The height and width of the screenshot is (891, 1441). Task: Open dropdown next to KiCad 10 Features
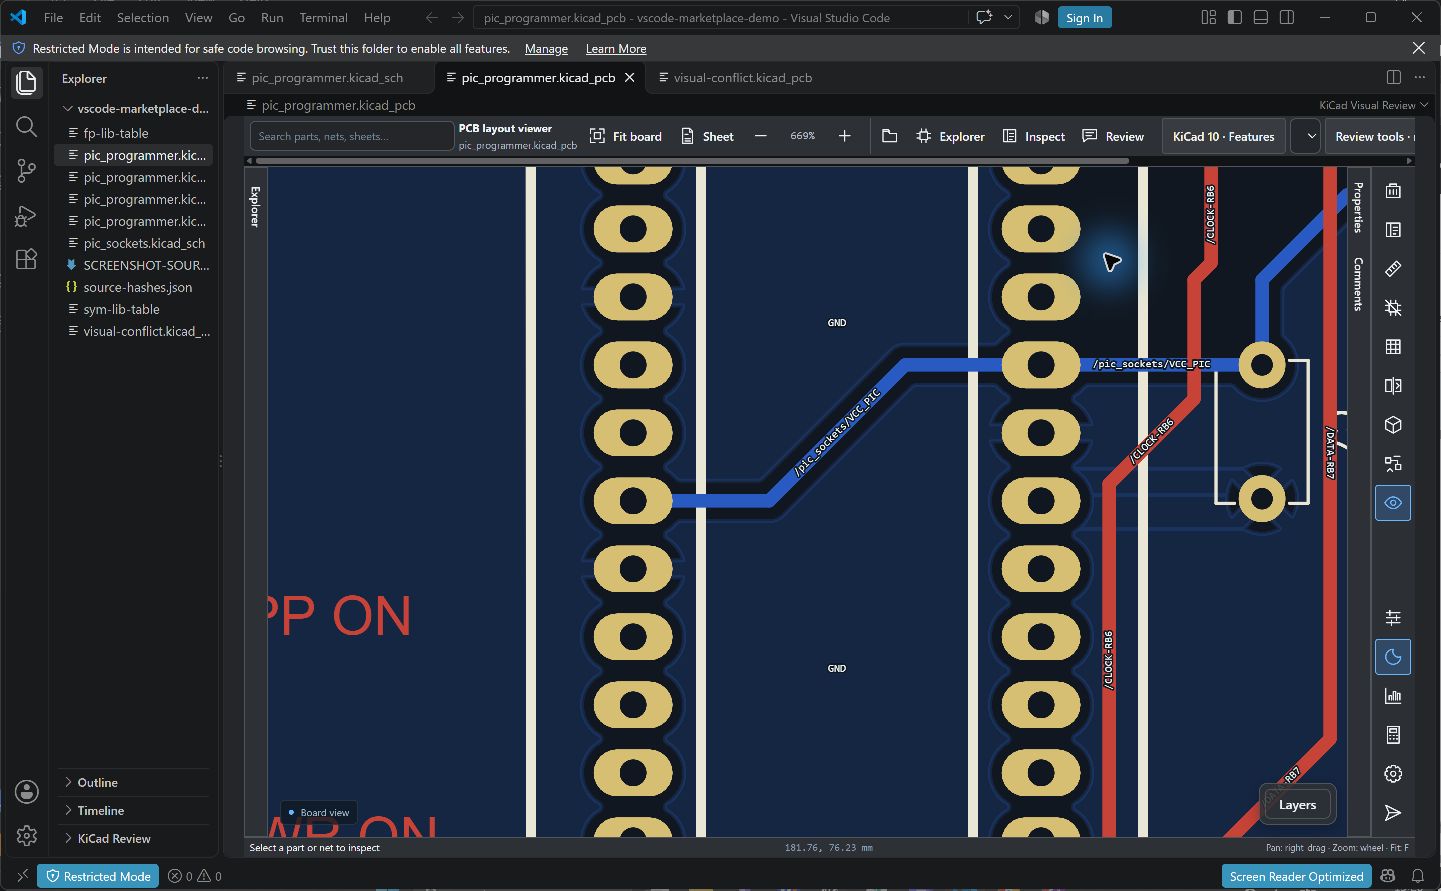[1306, 136]
